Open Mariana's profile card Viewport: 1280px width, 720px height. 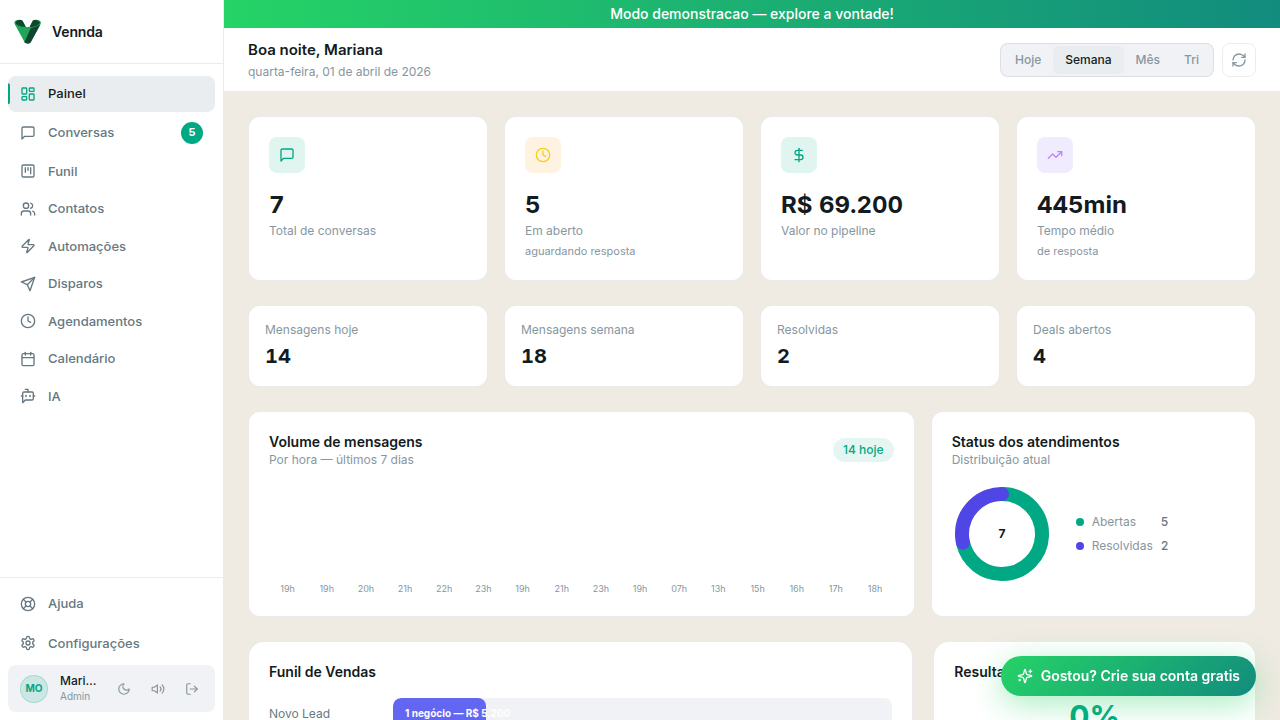60,688
